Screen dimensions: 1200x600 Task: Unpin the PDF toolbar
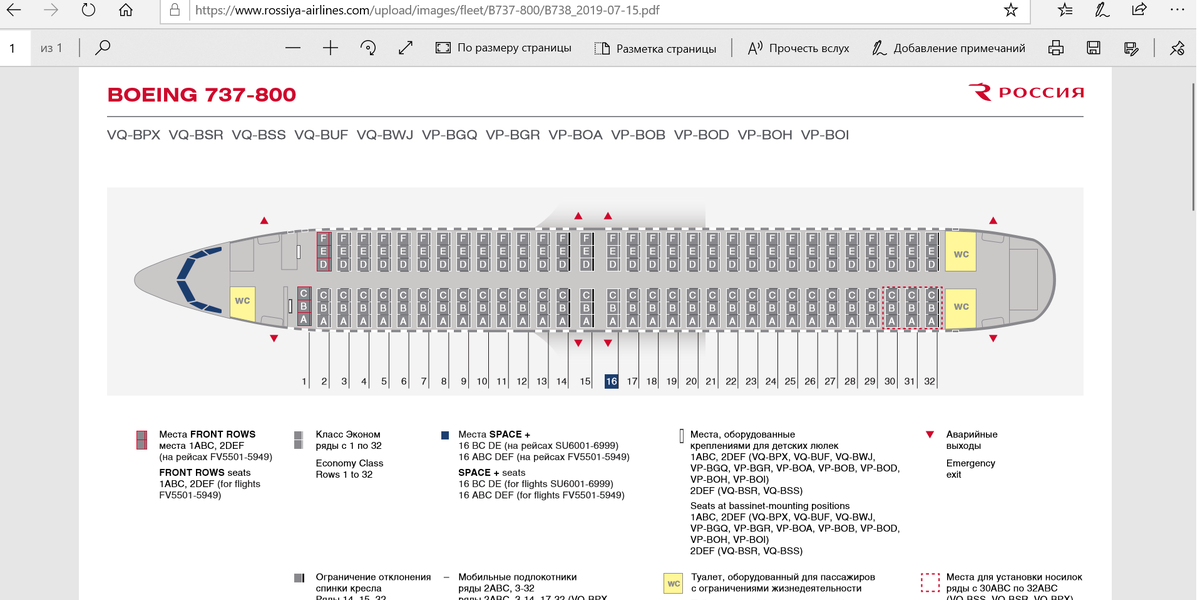pyautogui.click(x=1176, y=48)
